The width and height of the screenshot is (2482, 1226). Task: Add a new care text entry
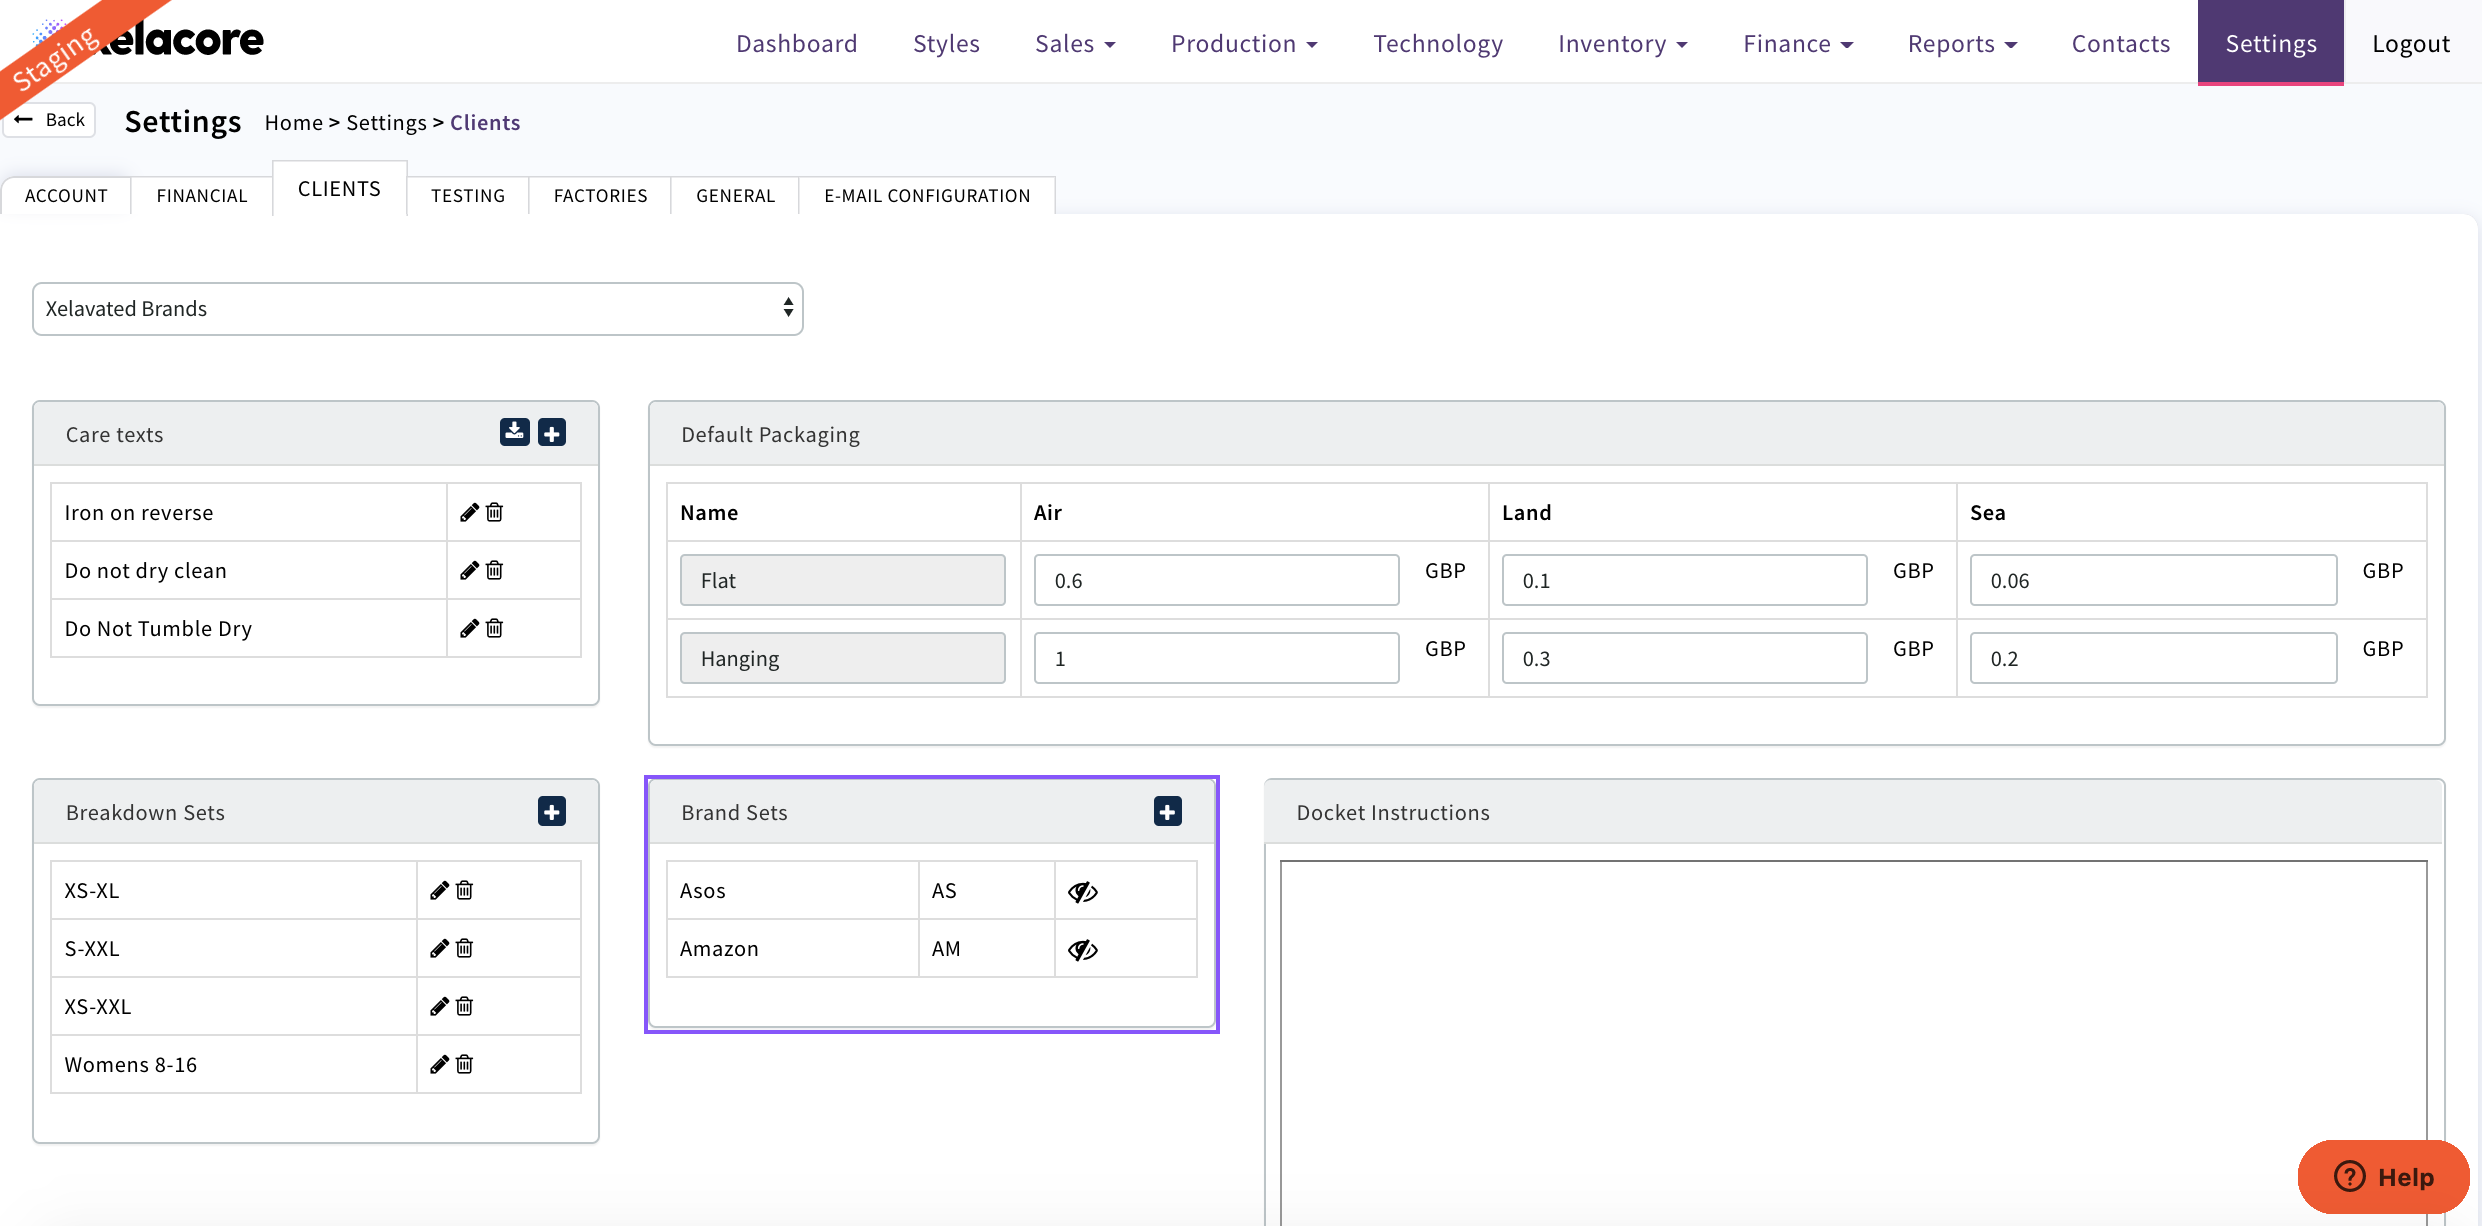(x=552, y=432)
